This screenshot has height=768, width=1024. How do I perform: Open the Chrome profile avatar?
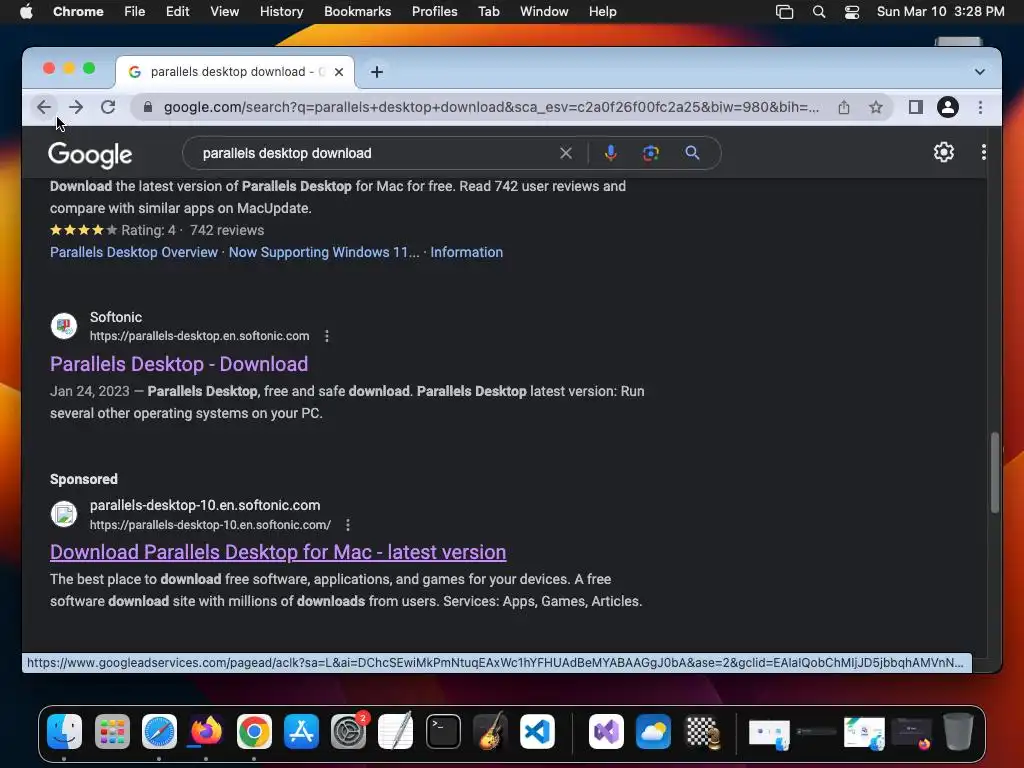948,107
